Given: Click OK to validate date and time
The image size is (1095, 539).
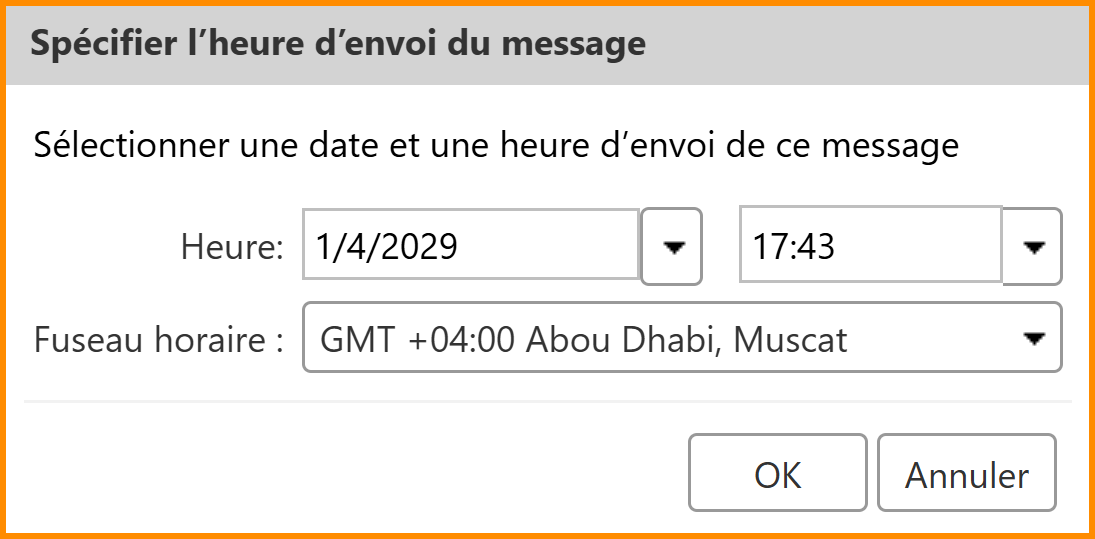Looking at the screenshot, I should 777,475.
